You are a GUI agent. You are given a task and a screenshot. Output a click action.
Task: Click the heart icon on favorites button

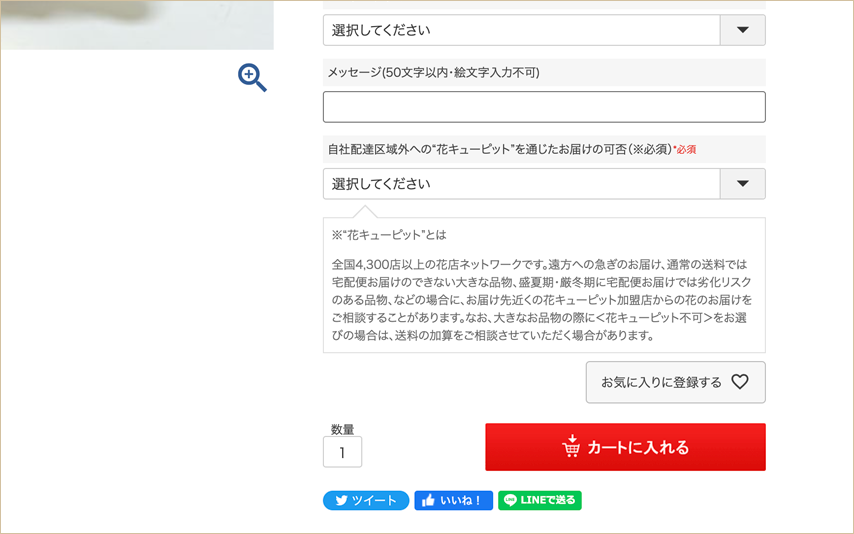[740, 382]
